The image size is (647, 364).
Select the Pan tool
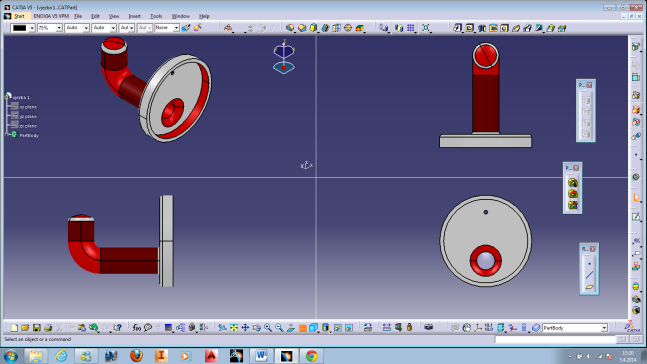[x=245, y=328]
